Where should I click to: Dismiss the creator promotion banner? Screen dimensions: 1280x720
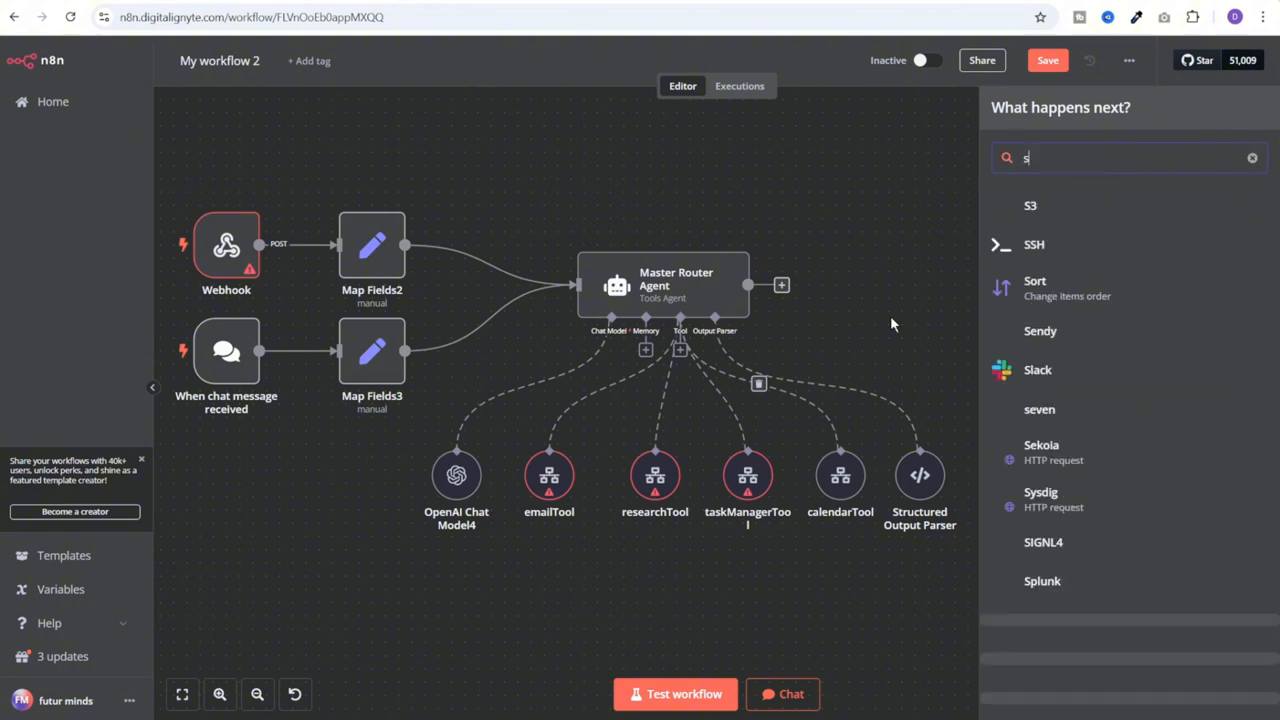coord(141,459)
